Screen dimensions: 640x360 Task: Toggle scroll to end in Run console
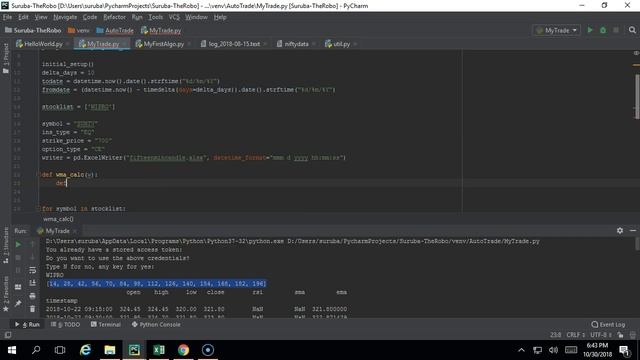pos(33,283)
